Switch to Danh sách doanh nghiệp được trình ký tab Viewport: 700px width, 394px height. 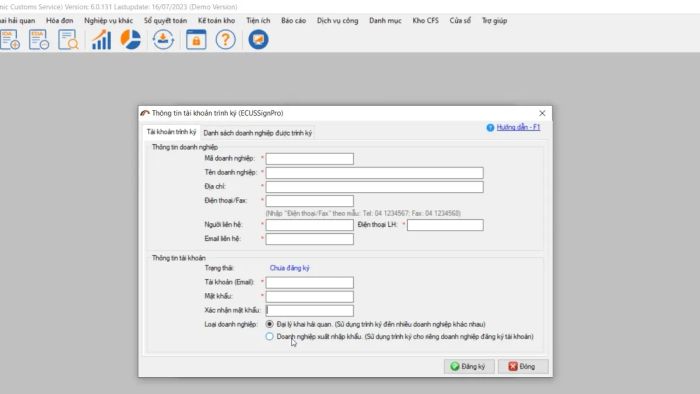click(x=258, y=133)
